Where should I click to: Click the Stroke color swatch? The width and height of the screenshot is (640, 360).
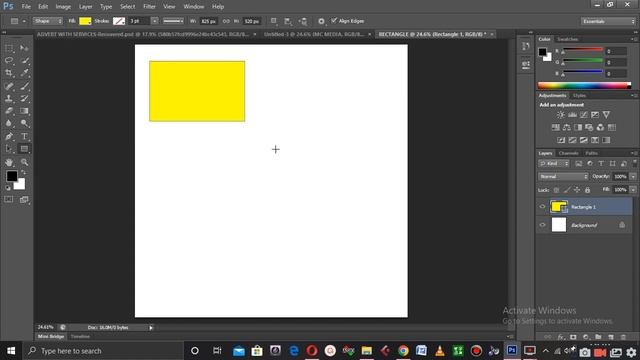click(x=119, y=21)
